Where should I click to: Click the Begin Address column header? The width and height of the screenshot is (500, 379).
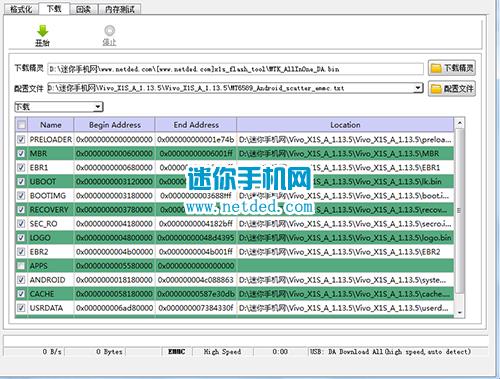pos(115,125)
